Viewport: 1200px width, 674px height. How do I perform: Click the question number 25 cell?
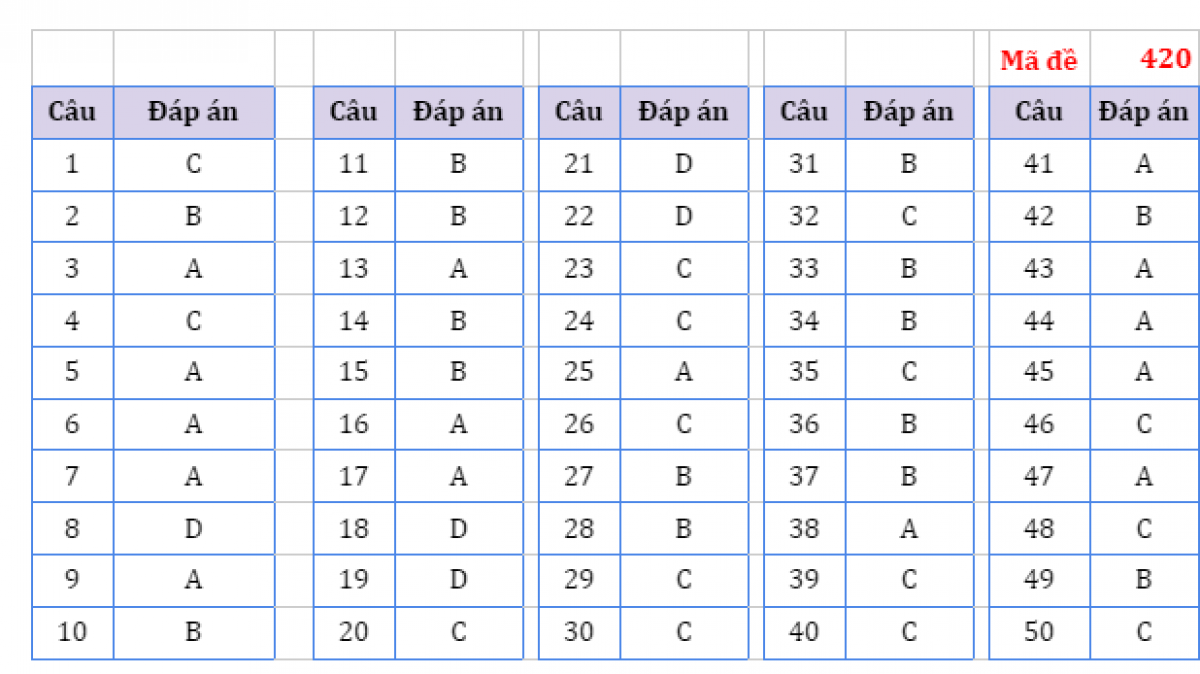(579, 372)
